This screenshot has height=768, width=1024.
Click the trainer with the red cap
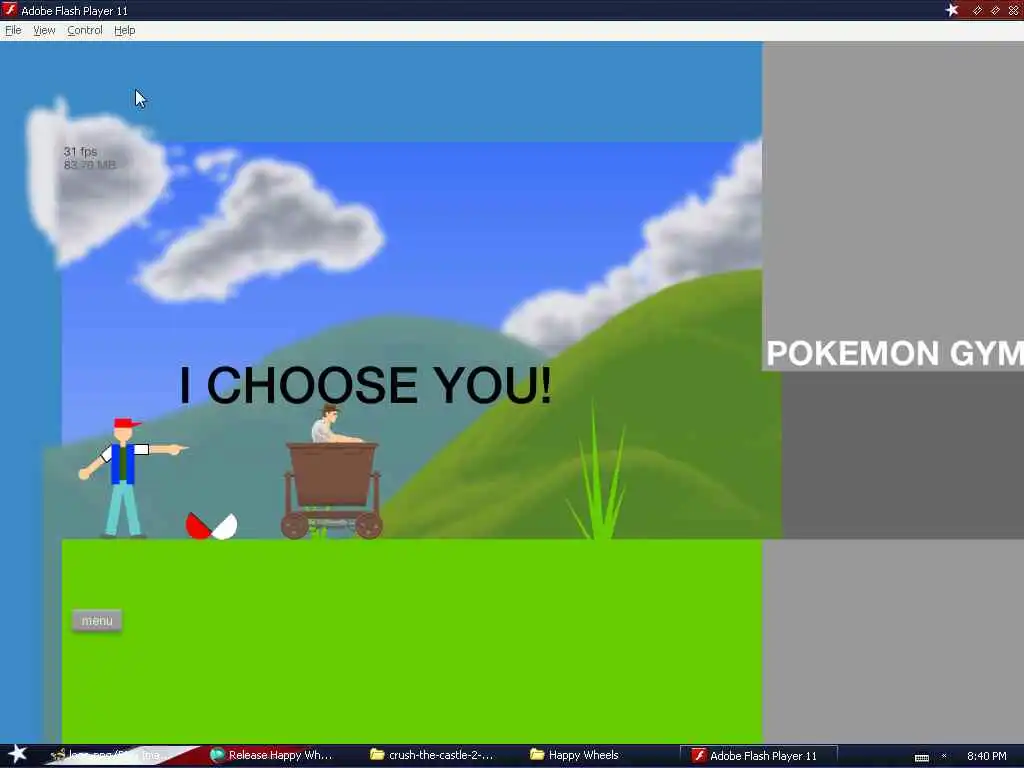point(124,477)
